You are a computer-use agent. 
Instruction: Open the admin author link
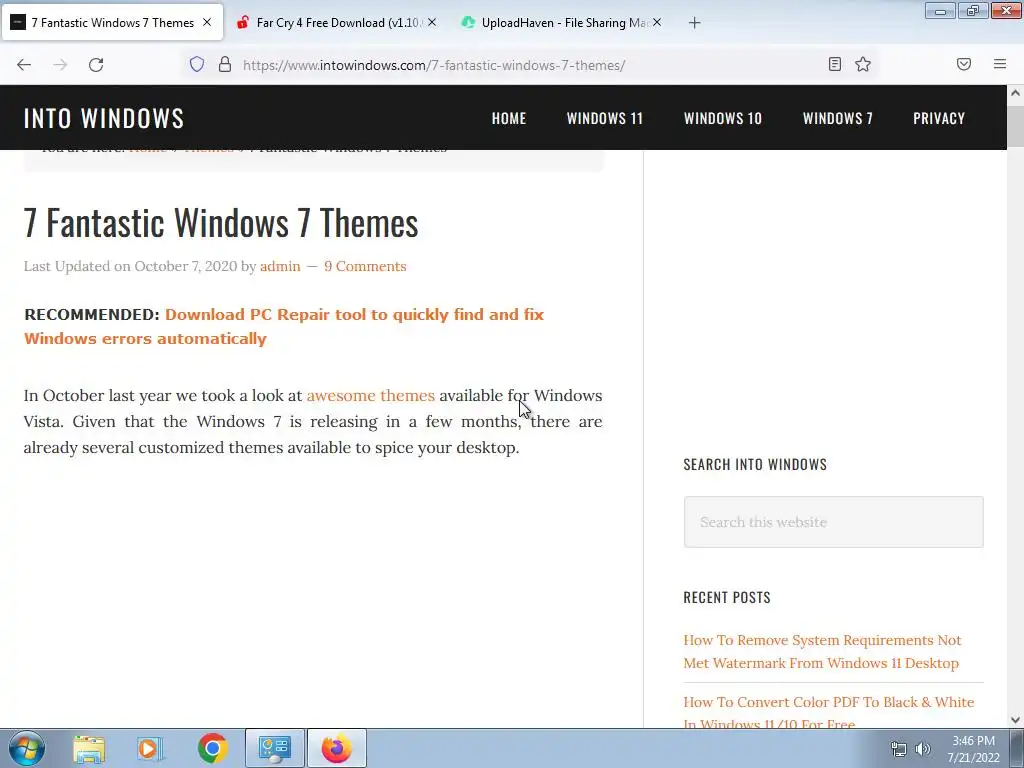[x=280, y=266]
